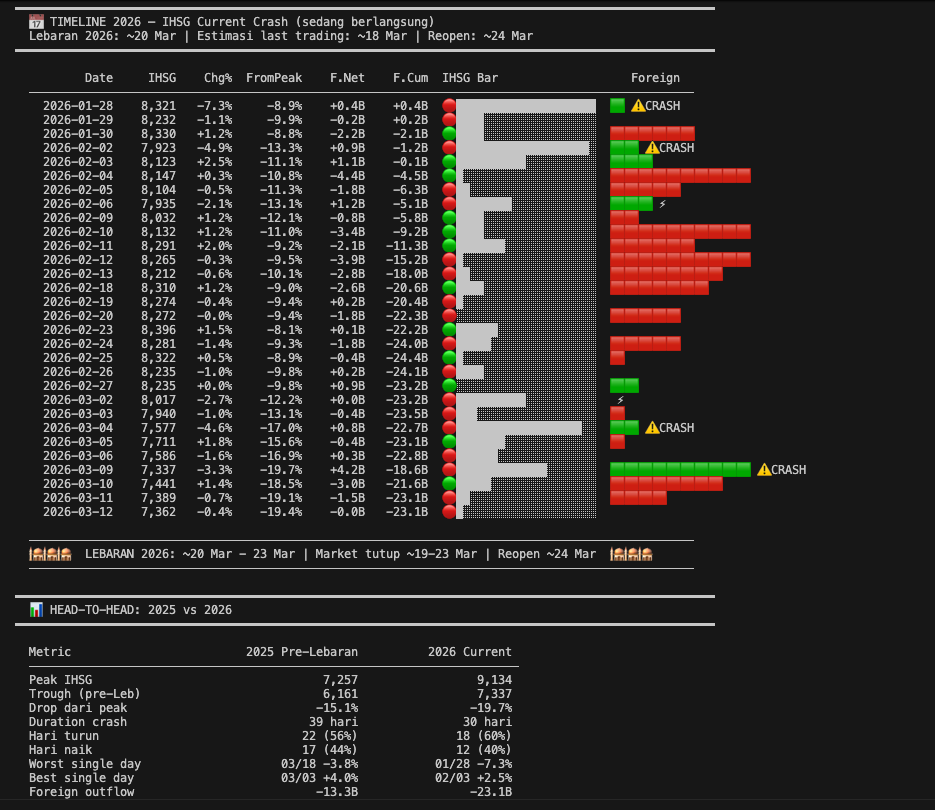
Task: Click the calendar icon beside TIMELINE 2026
Action: 36,21
